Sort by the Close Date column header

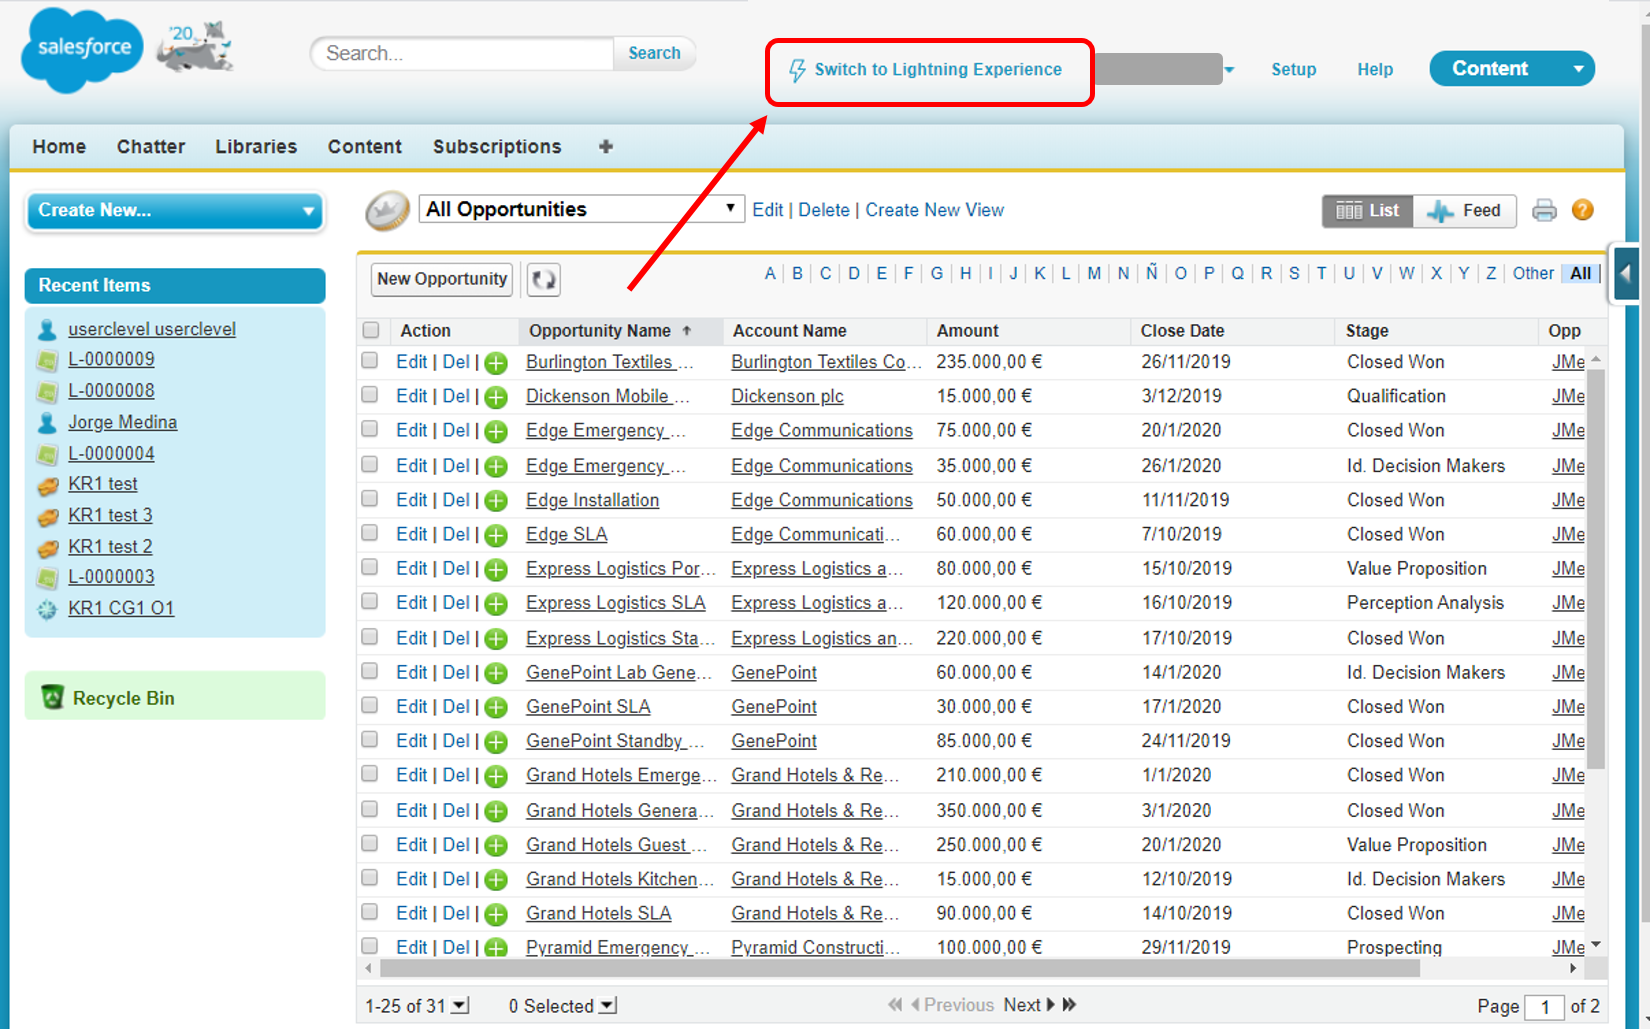tap(1182, 331)
